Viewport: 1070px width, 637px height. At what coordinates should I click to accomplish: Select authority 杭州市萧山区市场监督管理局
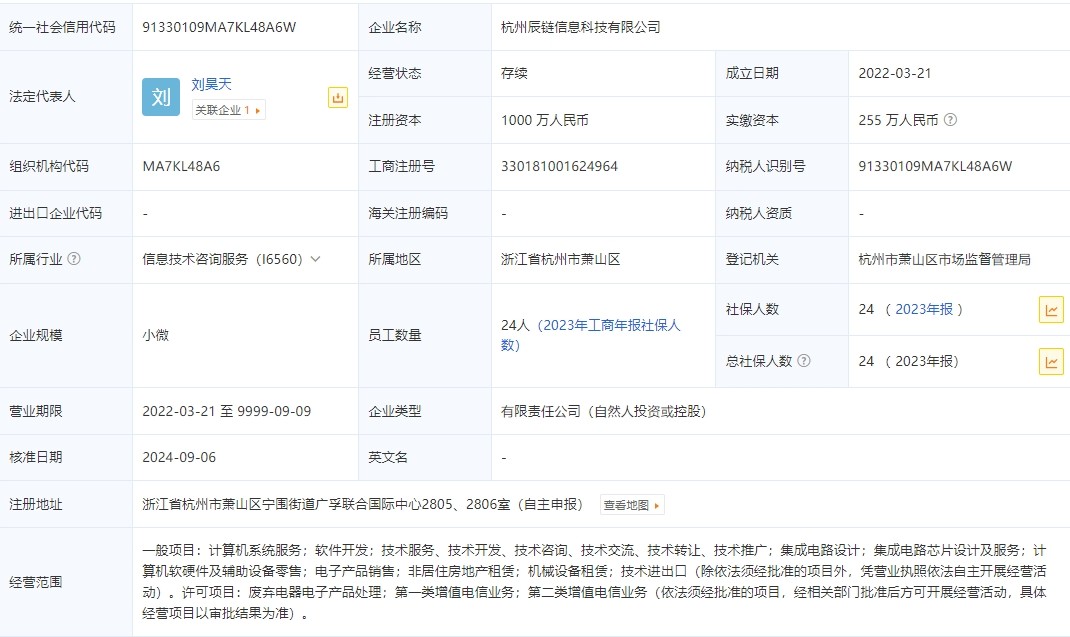coord(944,259)
